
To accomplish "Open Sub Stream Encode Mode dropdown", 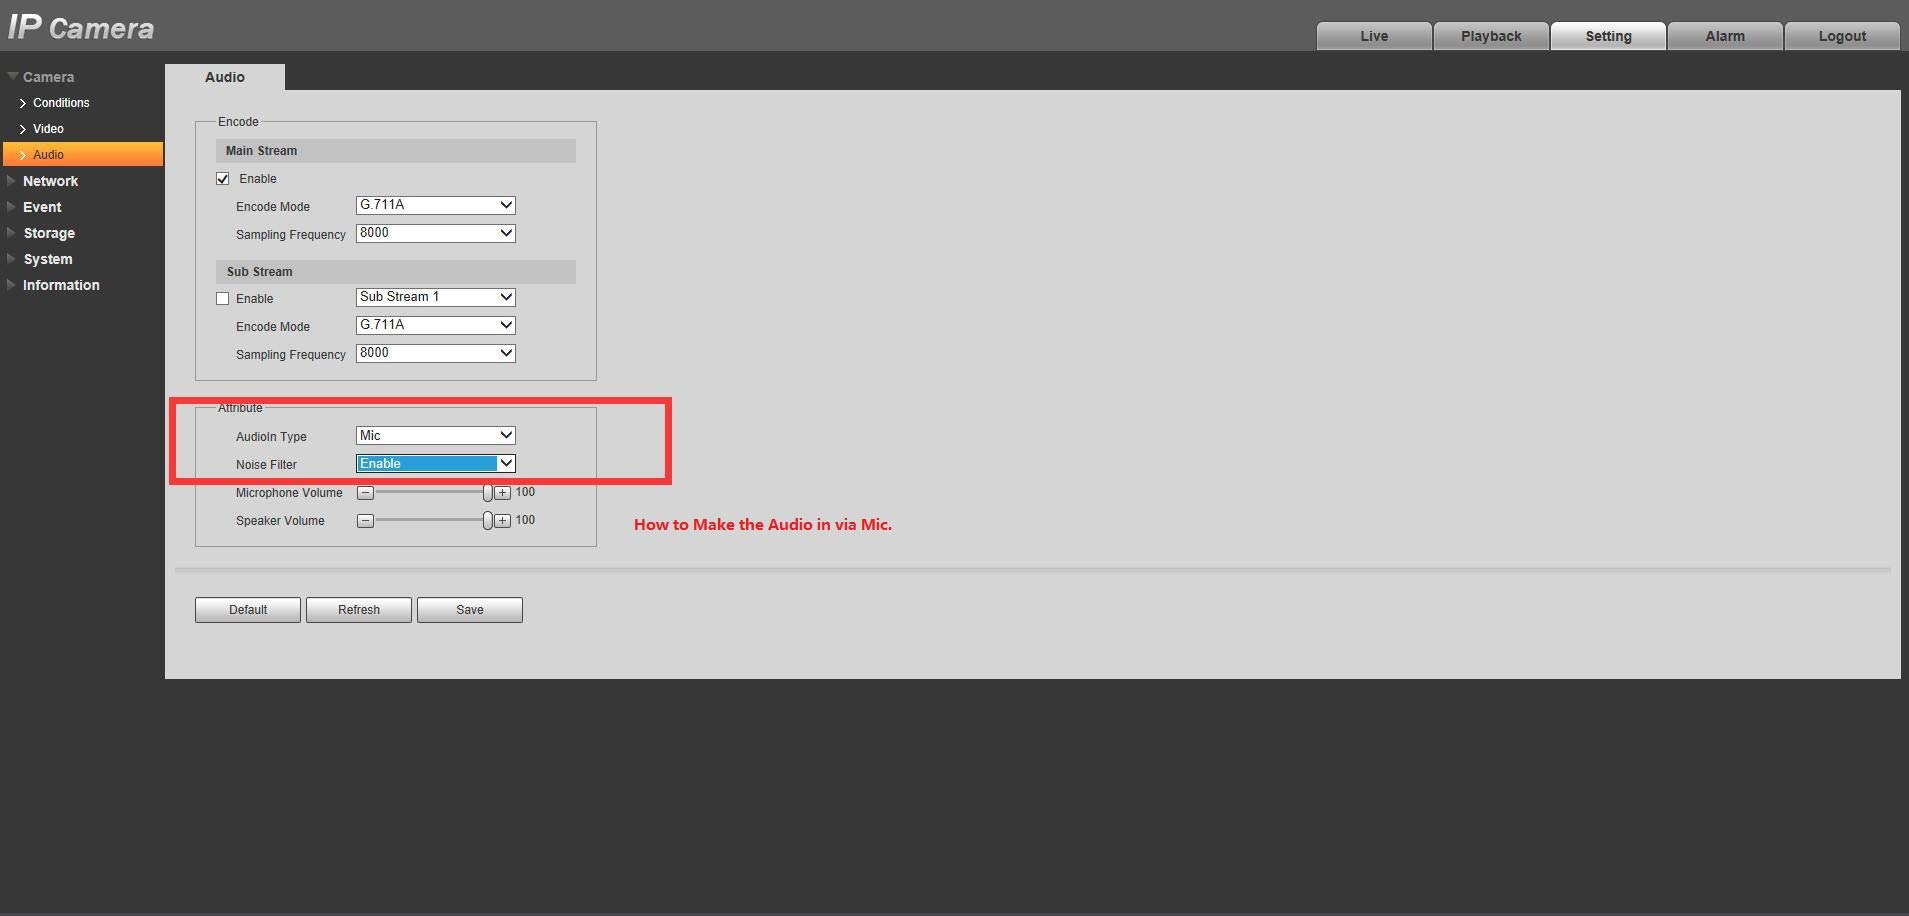I will coord(436,325).
